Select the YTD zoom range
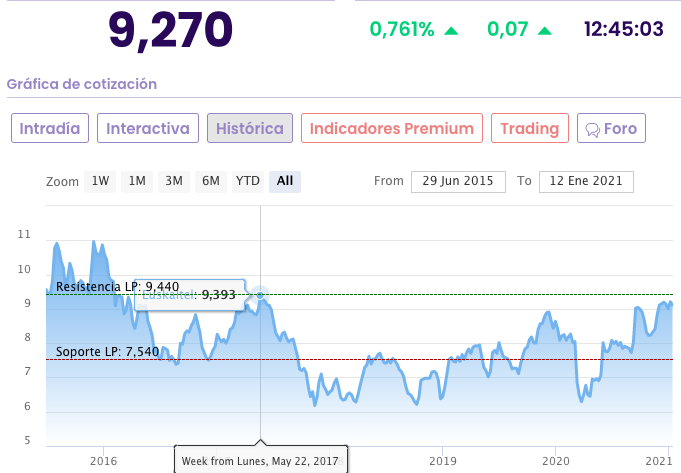This screenshot has width=681, height=473. tap(247, 181)
